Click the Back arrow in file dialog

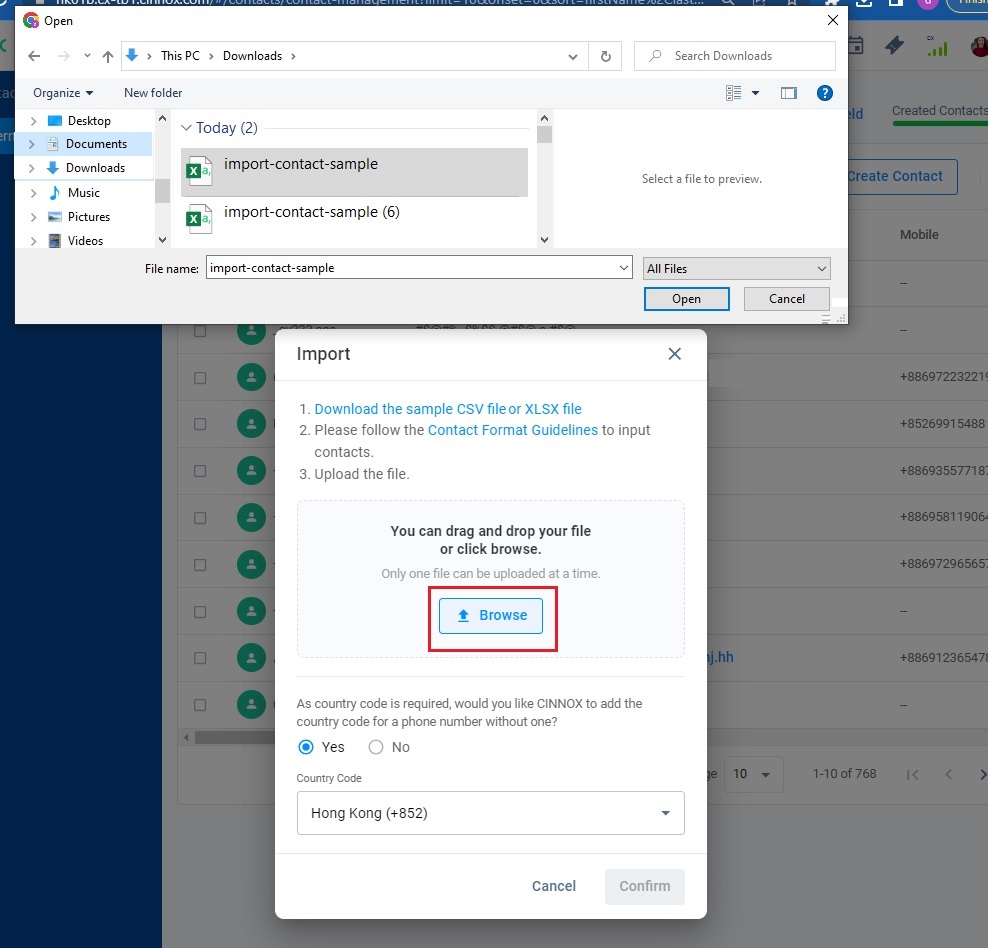click(x=35, y=57)
